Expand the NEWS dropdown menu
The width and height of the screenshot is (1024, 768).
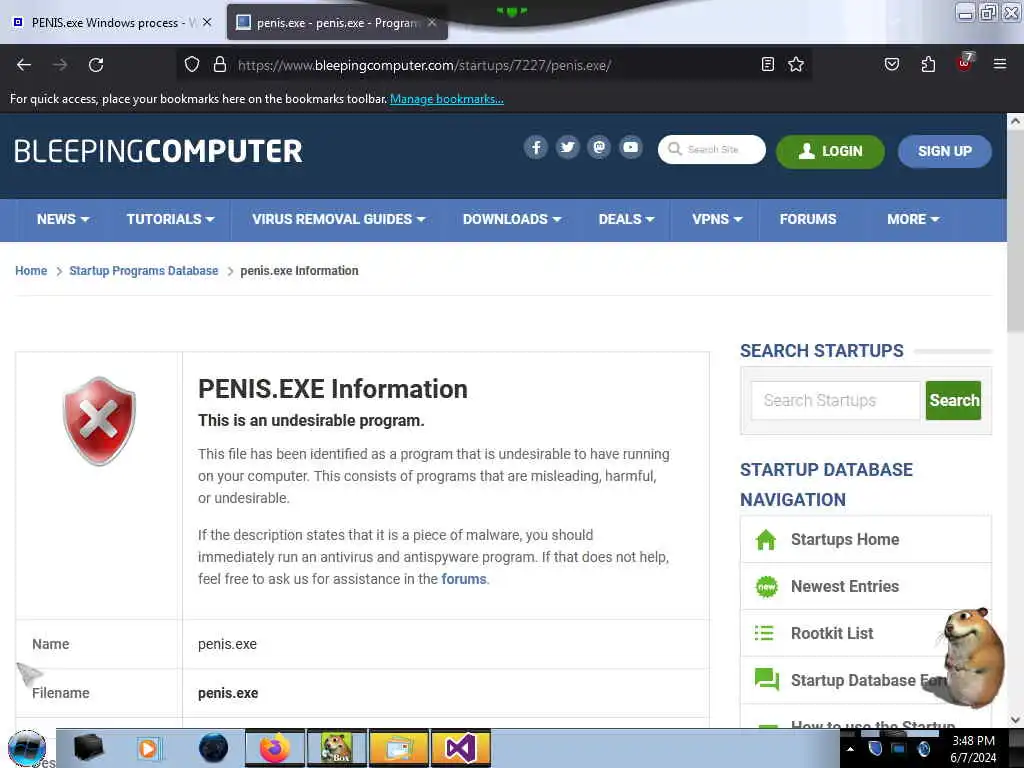[x=63, y=219]
